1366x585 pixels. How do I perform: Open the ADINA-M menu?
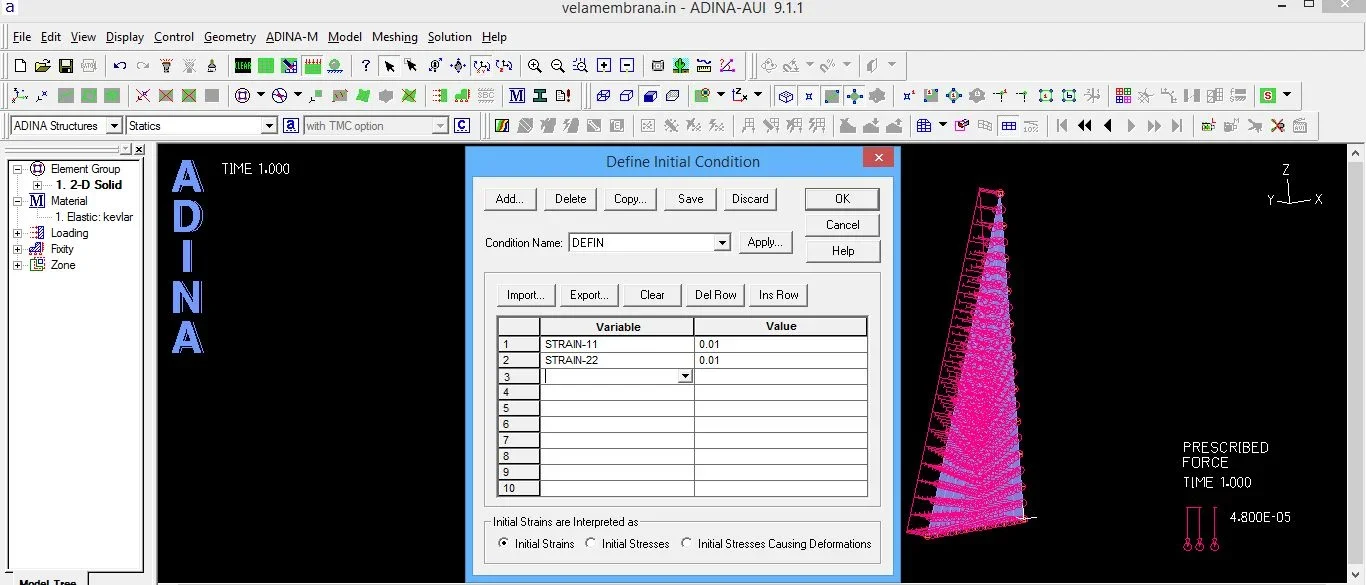(x=292, y=37)
